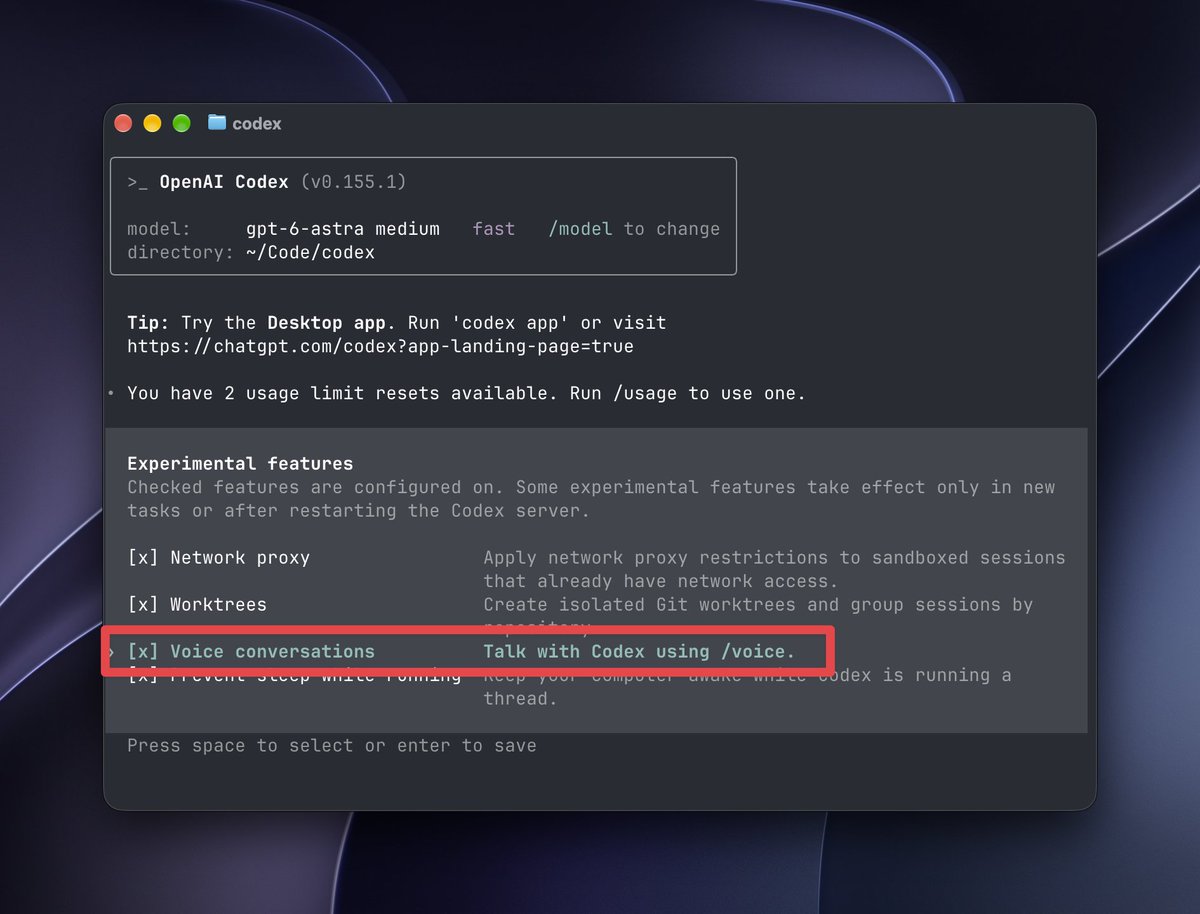Image resolution: width=1200 pixels, height=914 pixels.
Task: Click the "codex" window title text
Action: (257, 124)
